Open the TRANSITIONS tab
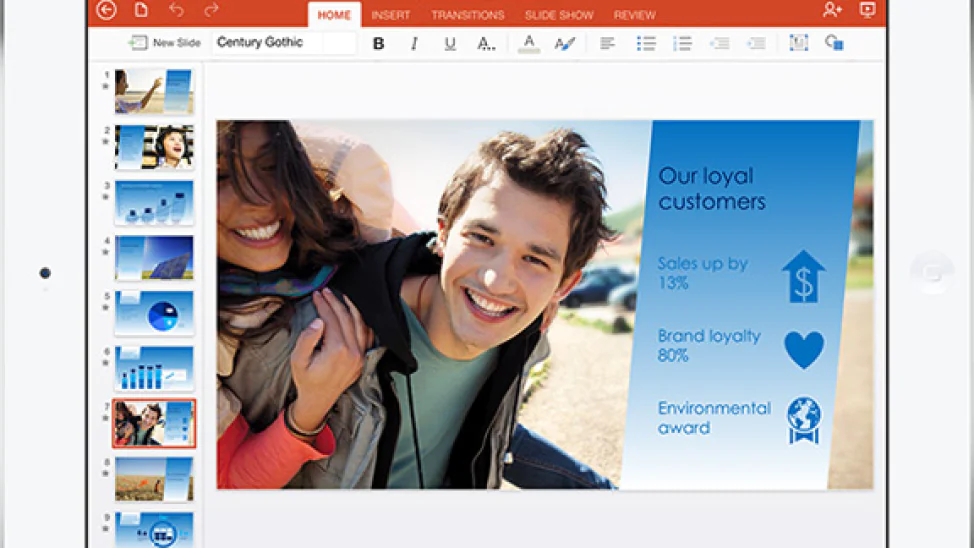 pos(468,15)
